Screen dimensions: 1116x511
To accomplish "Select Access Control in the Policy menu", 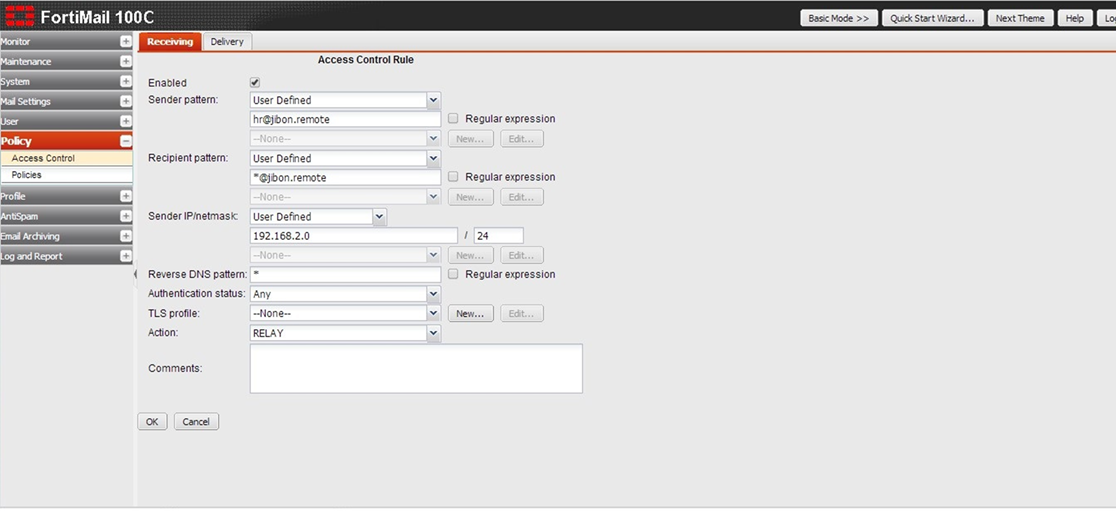I will tap(66, 159).
